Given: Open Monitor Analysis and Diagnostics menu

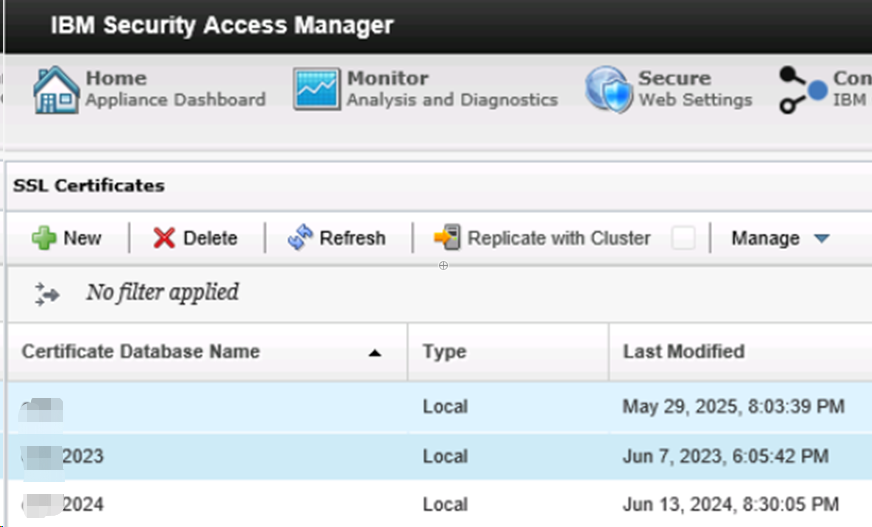Looking at the screenshot, I should pyautogui.click(x=425, y=90).
